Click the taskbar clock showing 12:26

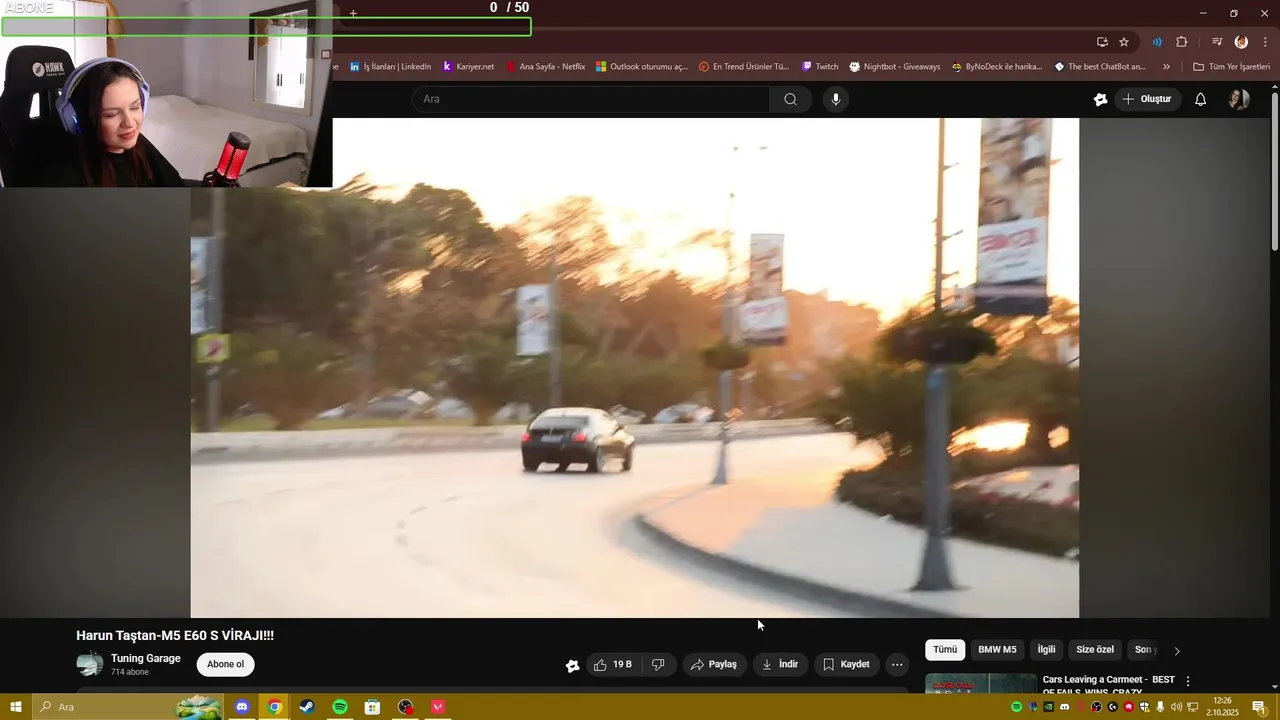pyautogui.click(x=1221, y=707)
